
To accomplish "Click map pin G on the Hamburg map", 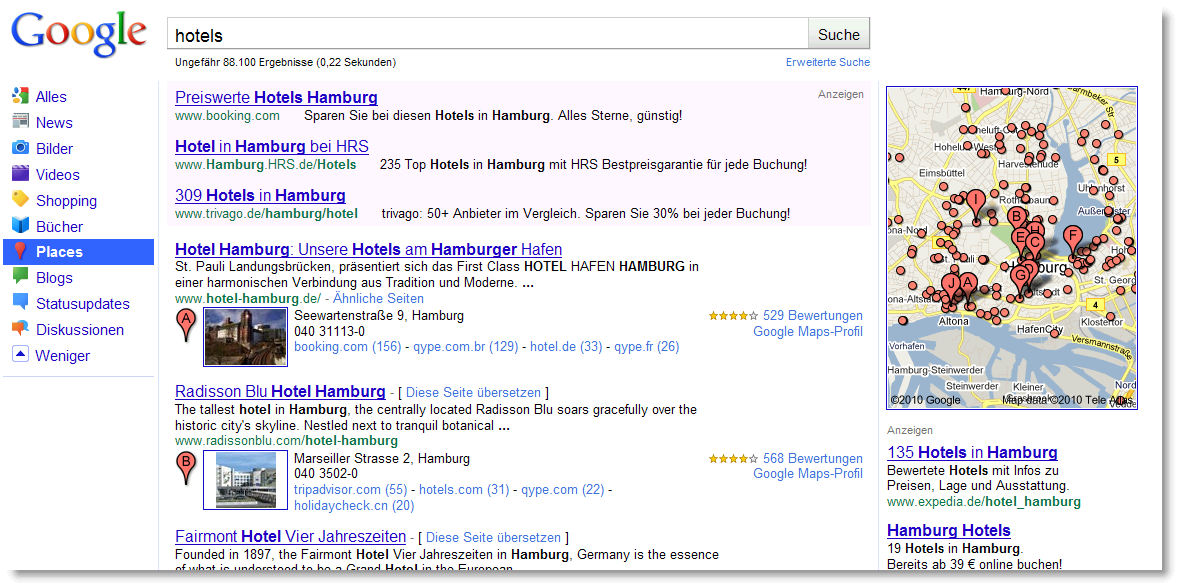I will 1019,281.
